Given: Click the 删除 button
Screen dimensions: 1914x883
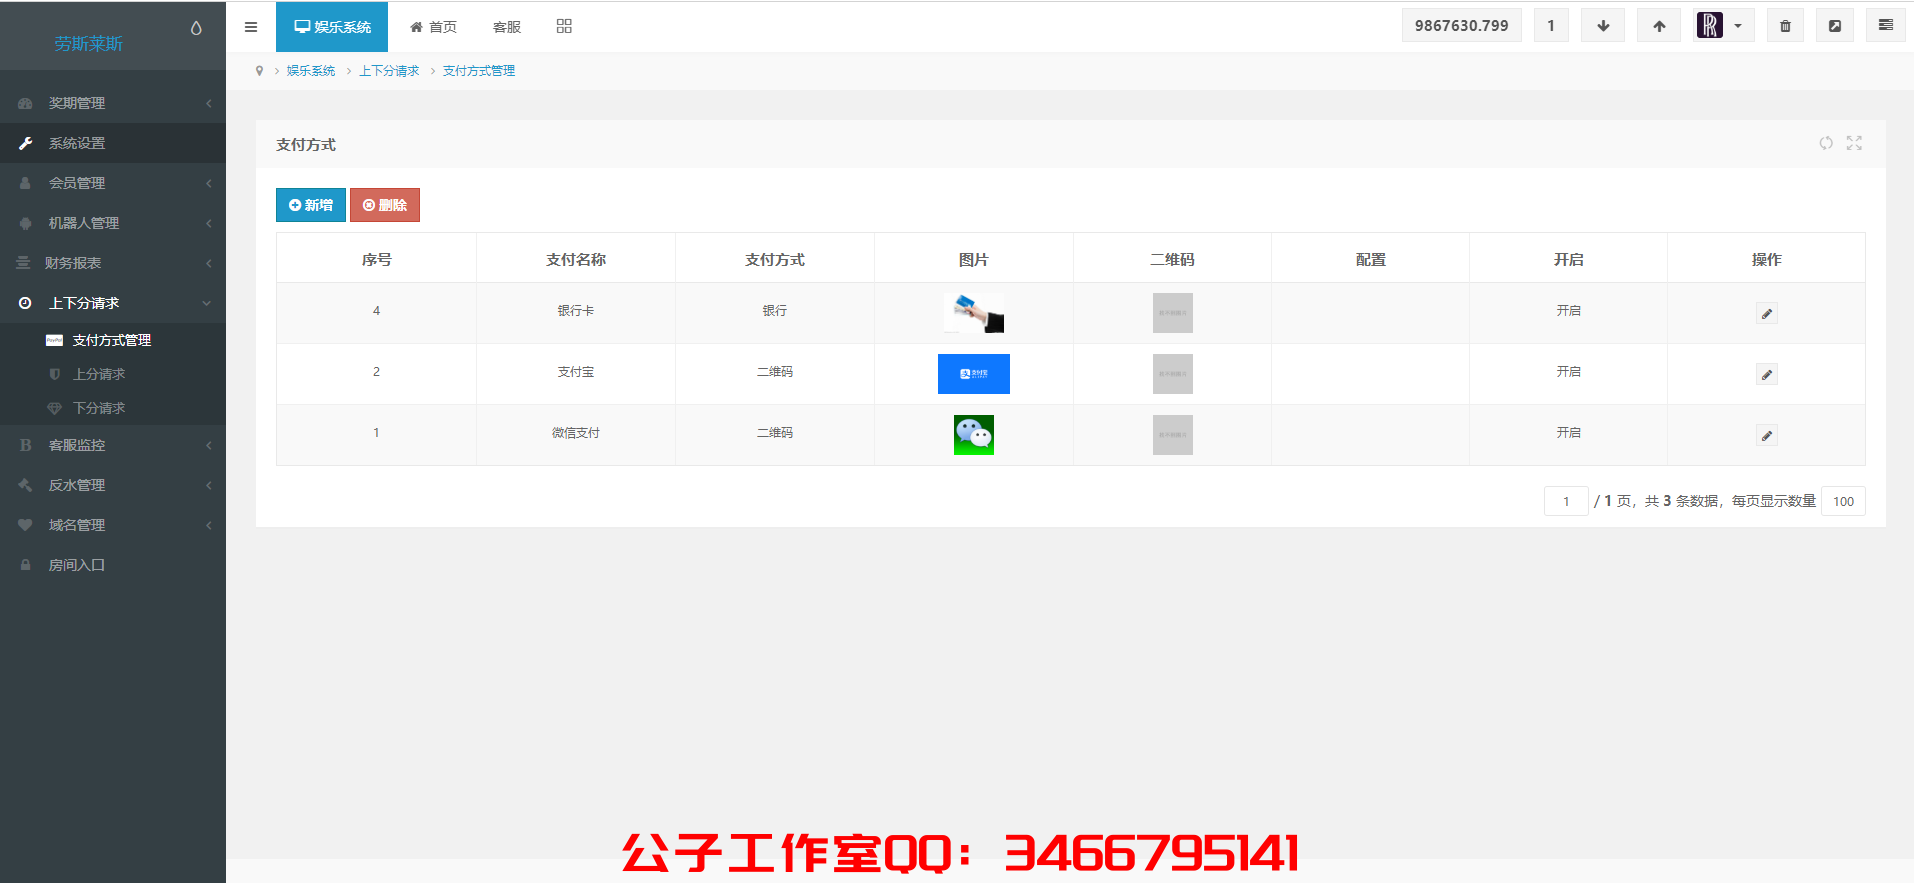Looking at the screenshot, I should pyautogui.click(x=385, y=205).
